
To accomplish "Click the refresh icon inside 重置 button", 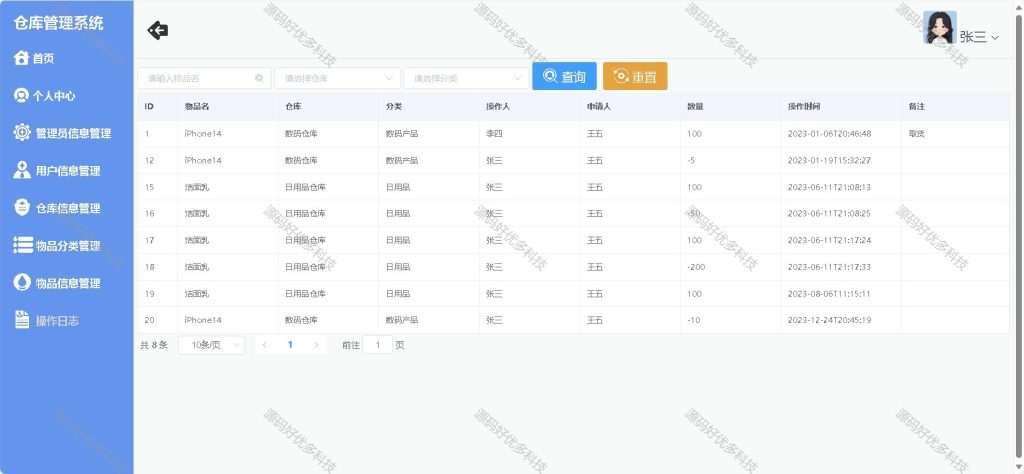I will [x=620, y=76].
